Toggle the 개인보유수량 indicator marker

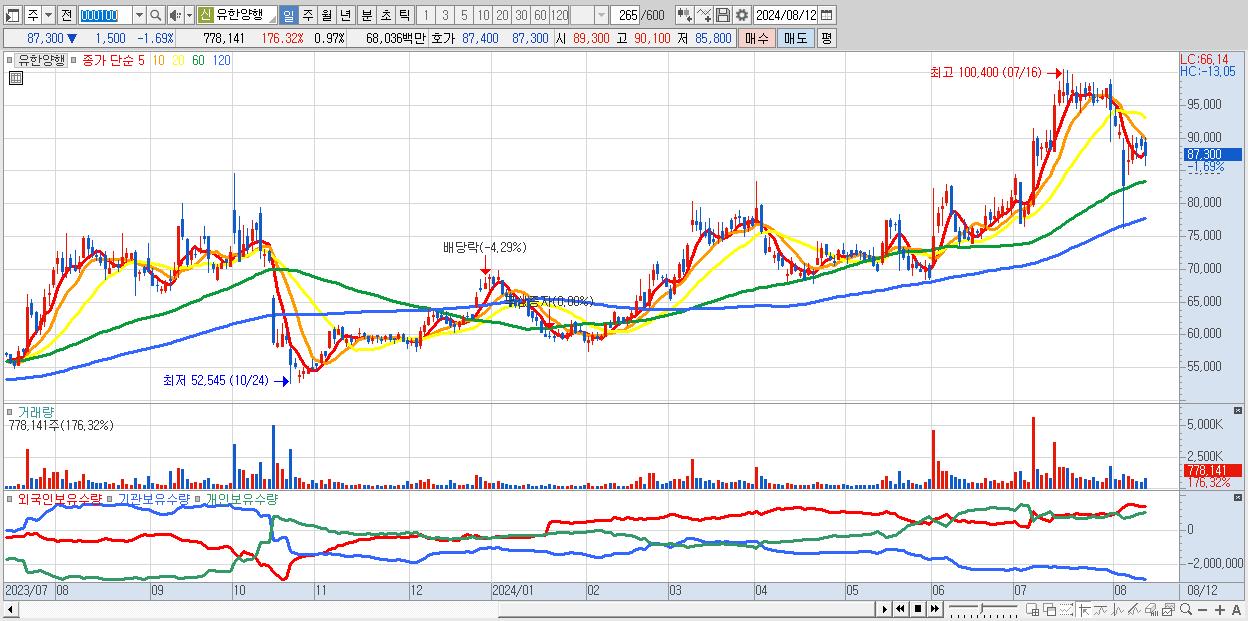click(198, 498)
